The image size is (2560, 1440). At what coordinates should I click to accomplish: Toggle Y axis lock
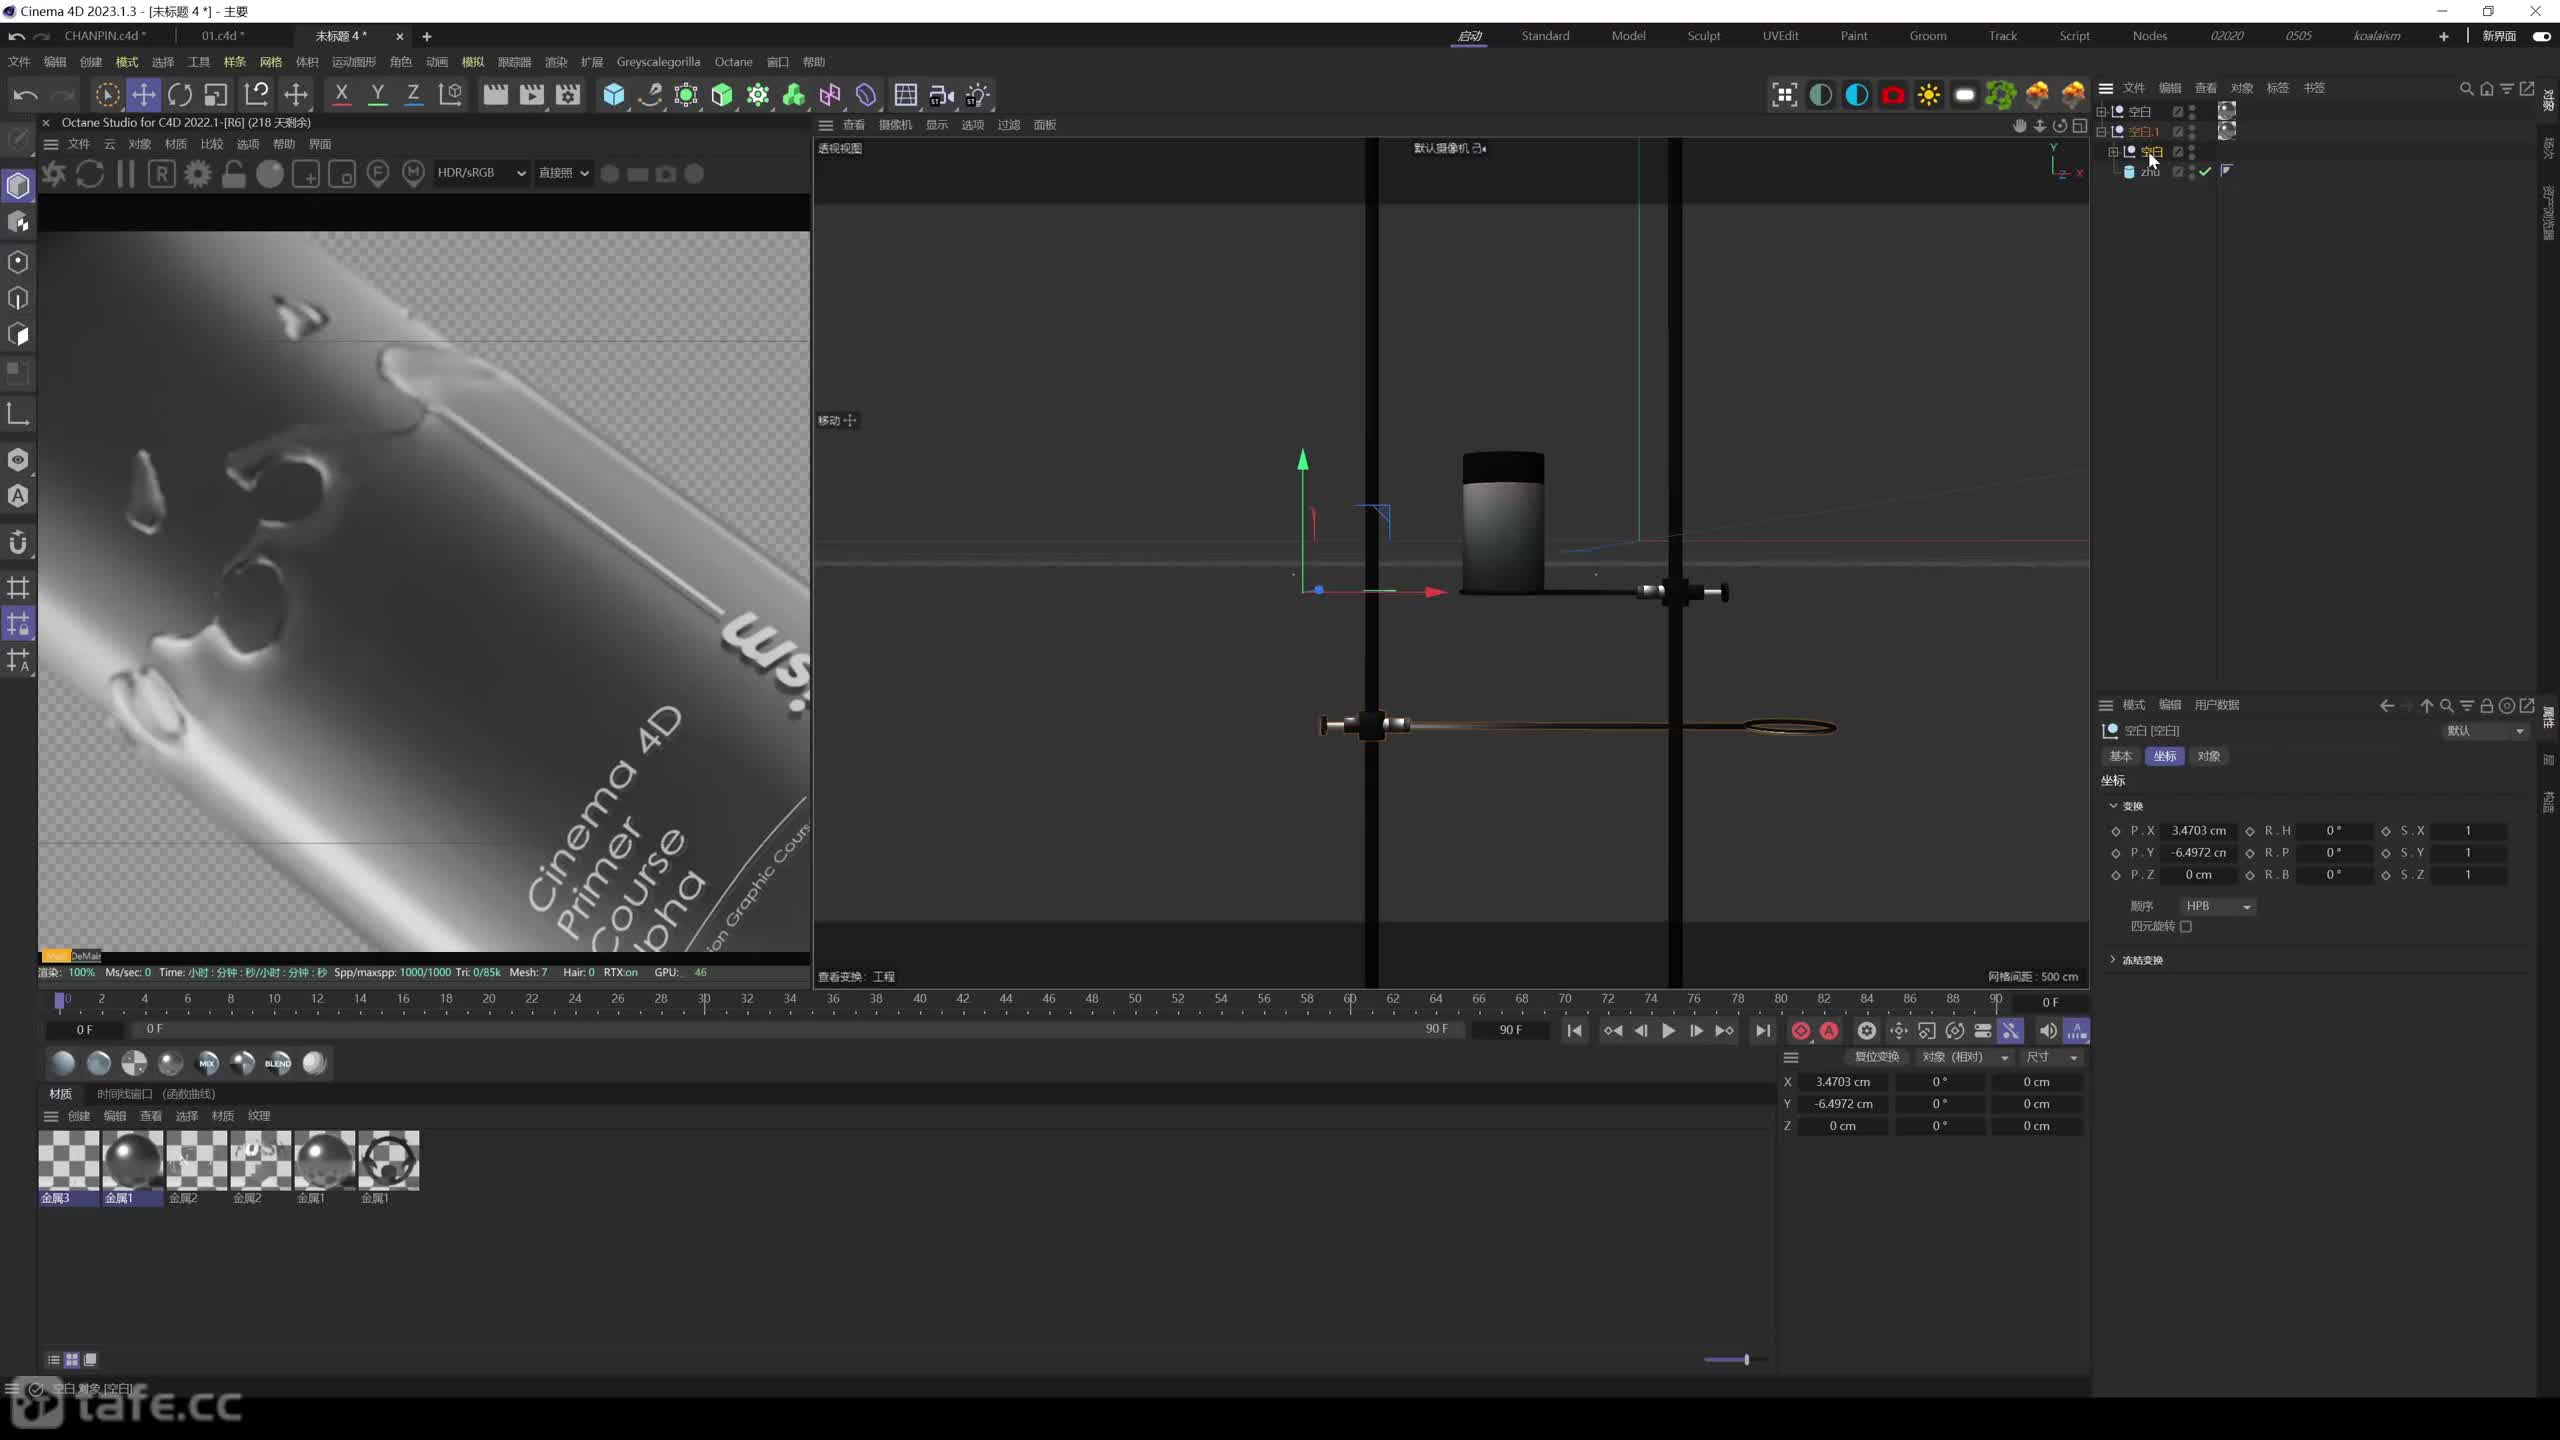pyautogui.click(x=378, y=95)
